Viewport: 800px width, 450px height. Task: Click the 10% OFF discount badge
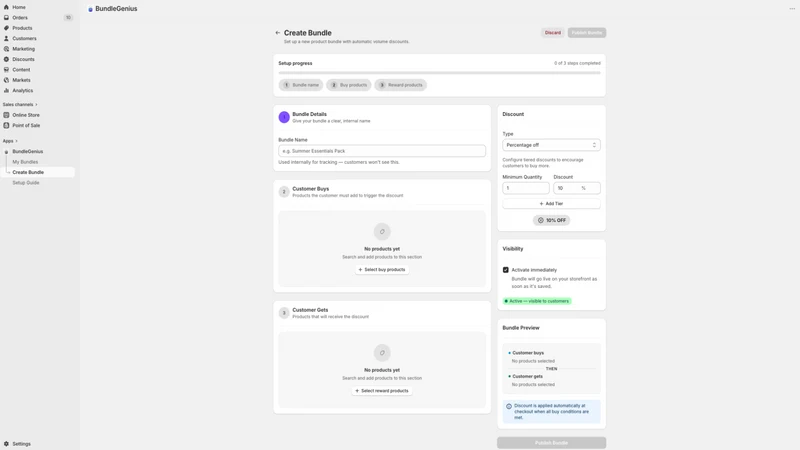(x=551, y=220)
